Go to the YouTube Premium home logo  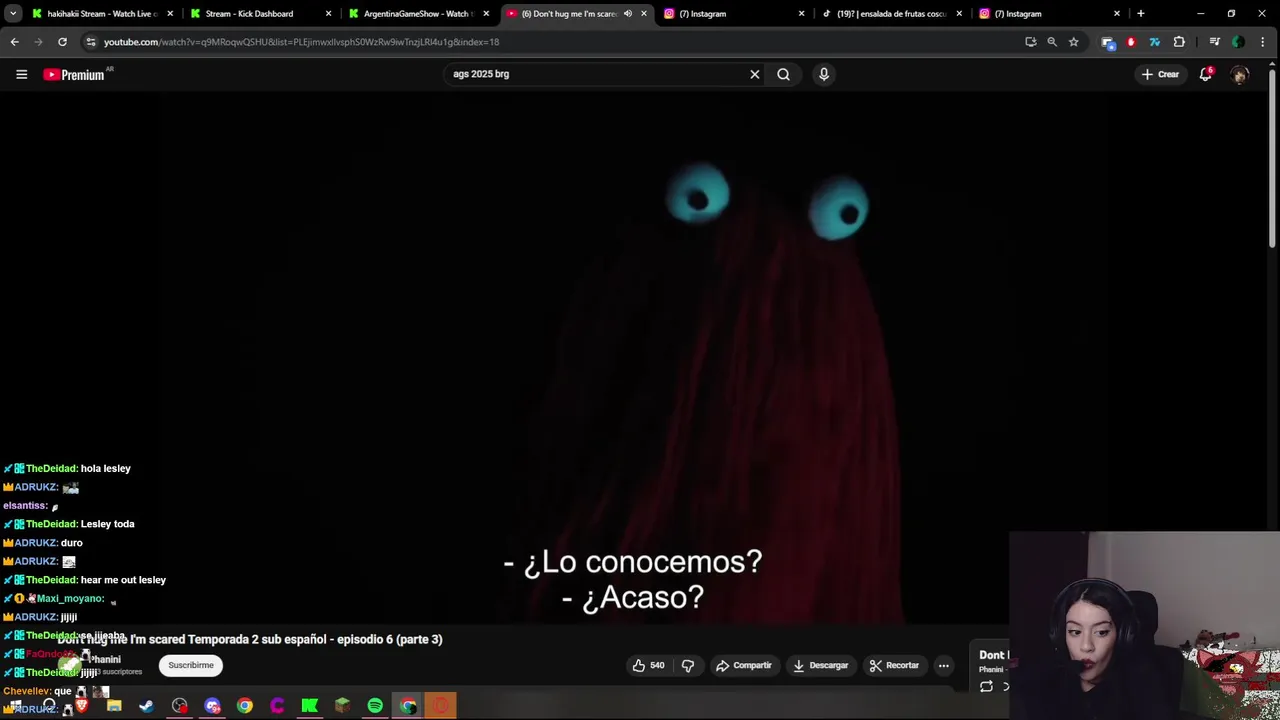[74, 74]
